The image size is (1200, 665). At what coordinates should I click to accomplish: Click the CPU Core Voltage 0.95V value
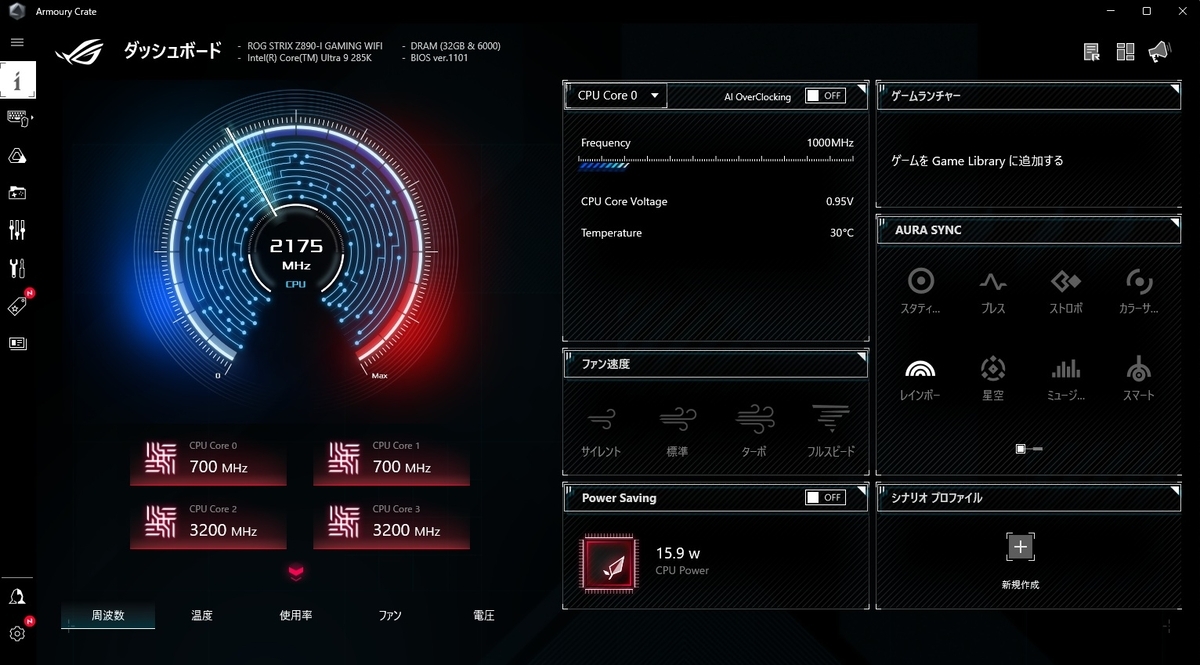coord(839,201)
